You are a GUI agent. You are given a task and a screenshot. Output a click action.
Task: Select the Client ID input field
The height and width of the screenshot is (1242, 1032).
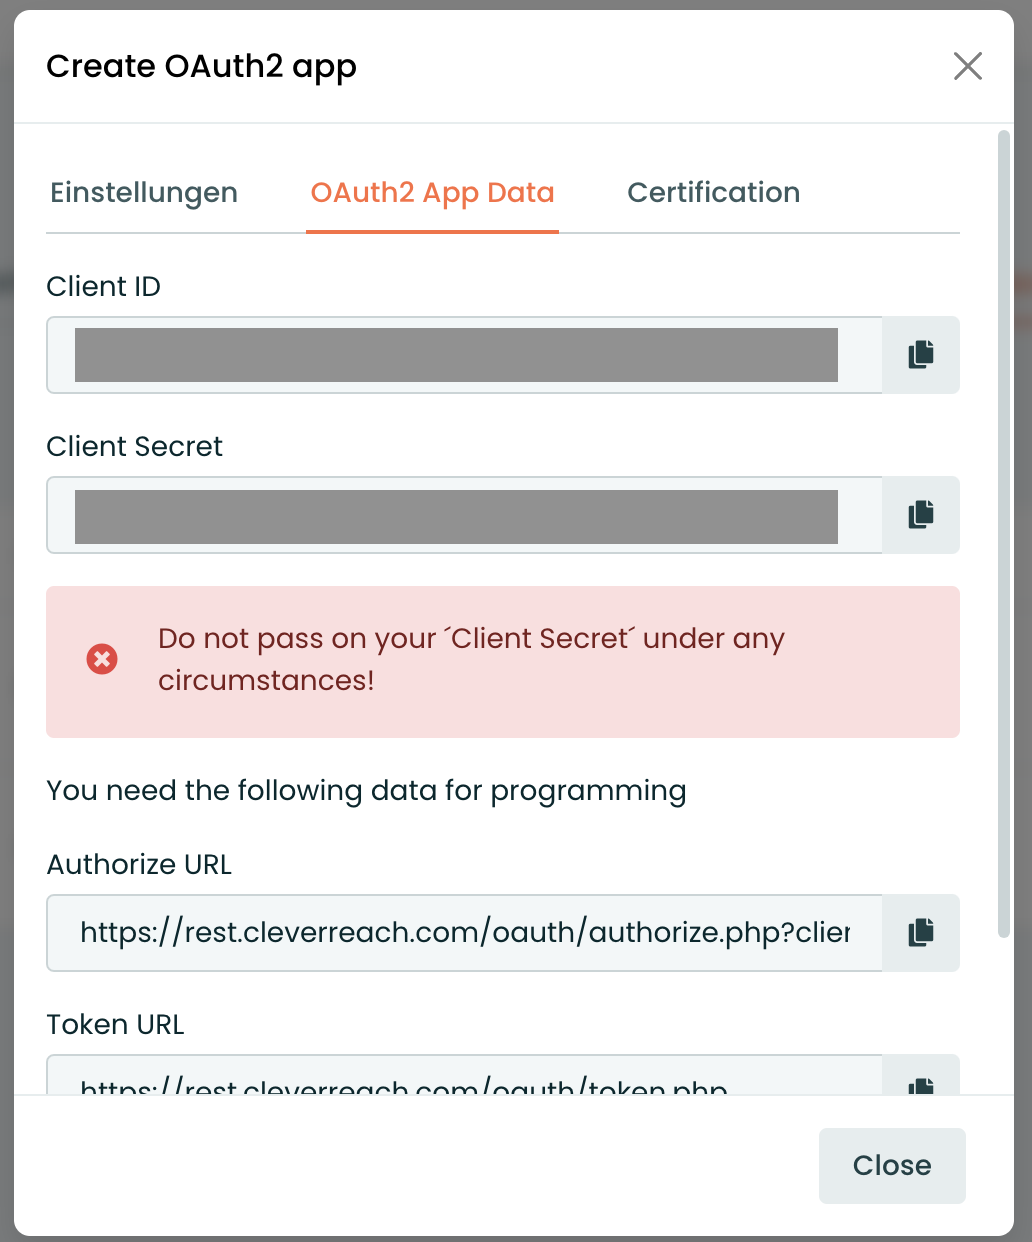point(460,354)
